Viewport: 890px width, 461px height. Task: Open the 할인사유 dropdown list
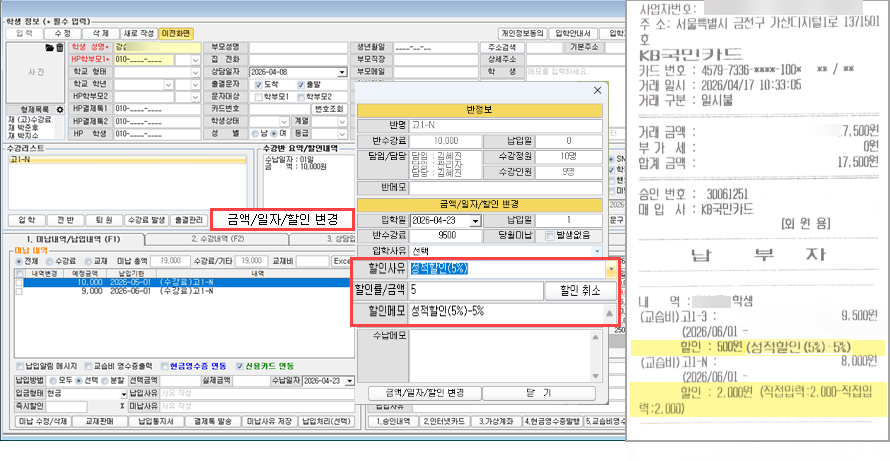point(610,269)
